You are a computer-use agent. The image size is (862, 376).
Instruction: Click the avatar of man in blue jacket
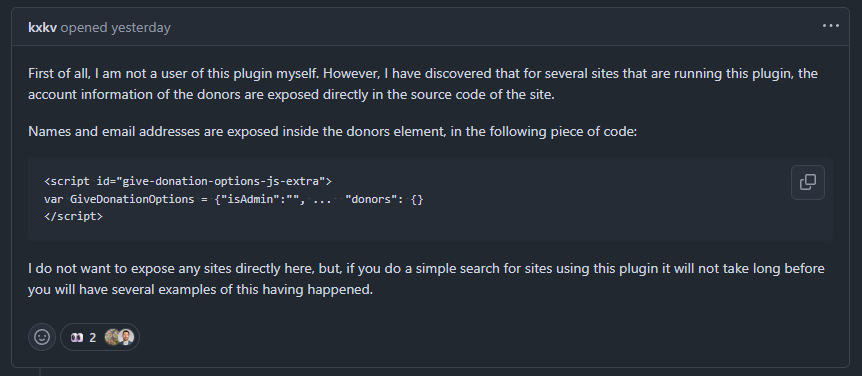coord(126,337)
